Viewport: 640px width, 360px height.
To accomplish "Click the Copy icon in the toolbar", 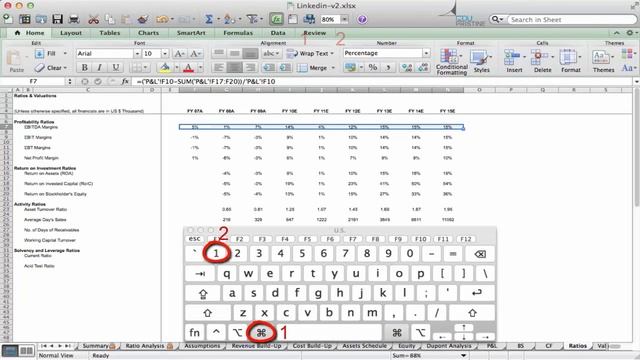I will pos(110,19).
